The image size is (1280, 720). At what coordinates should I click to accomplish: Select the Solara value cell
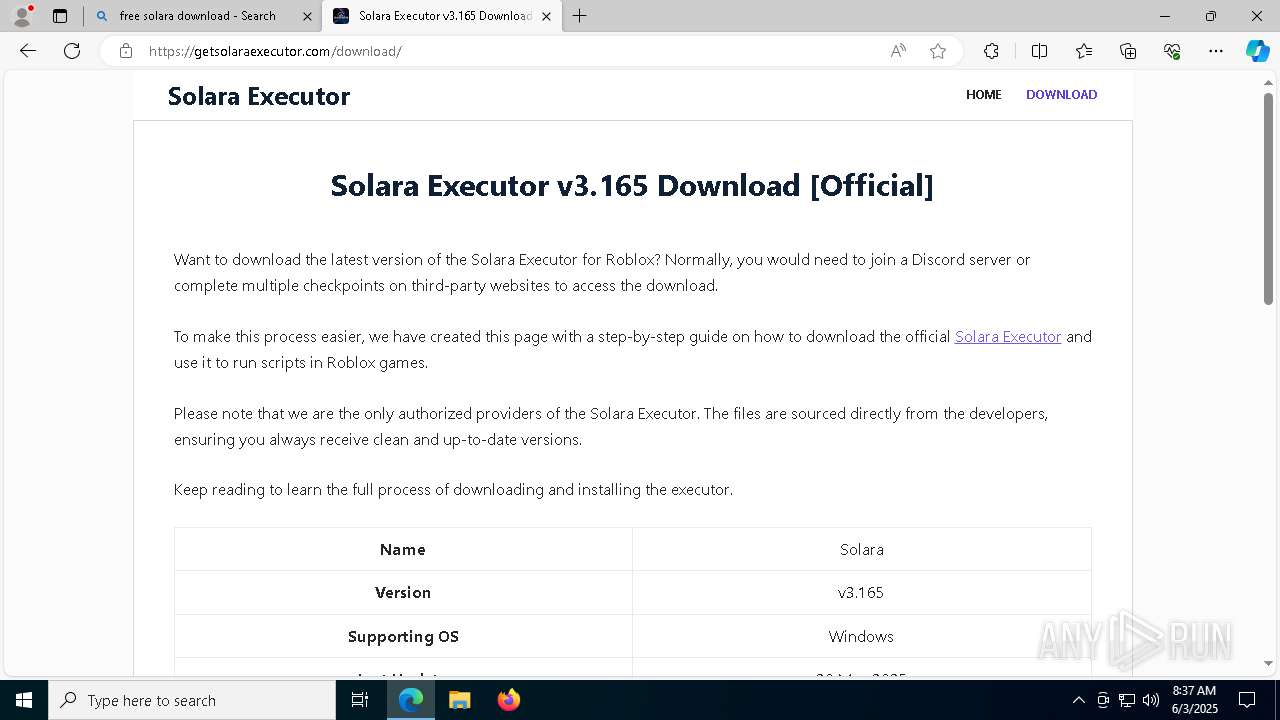[x=862, y=549]
